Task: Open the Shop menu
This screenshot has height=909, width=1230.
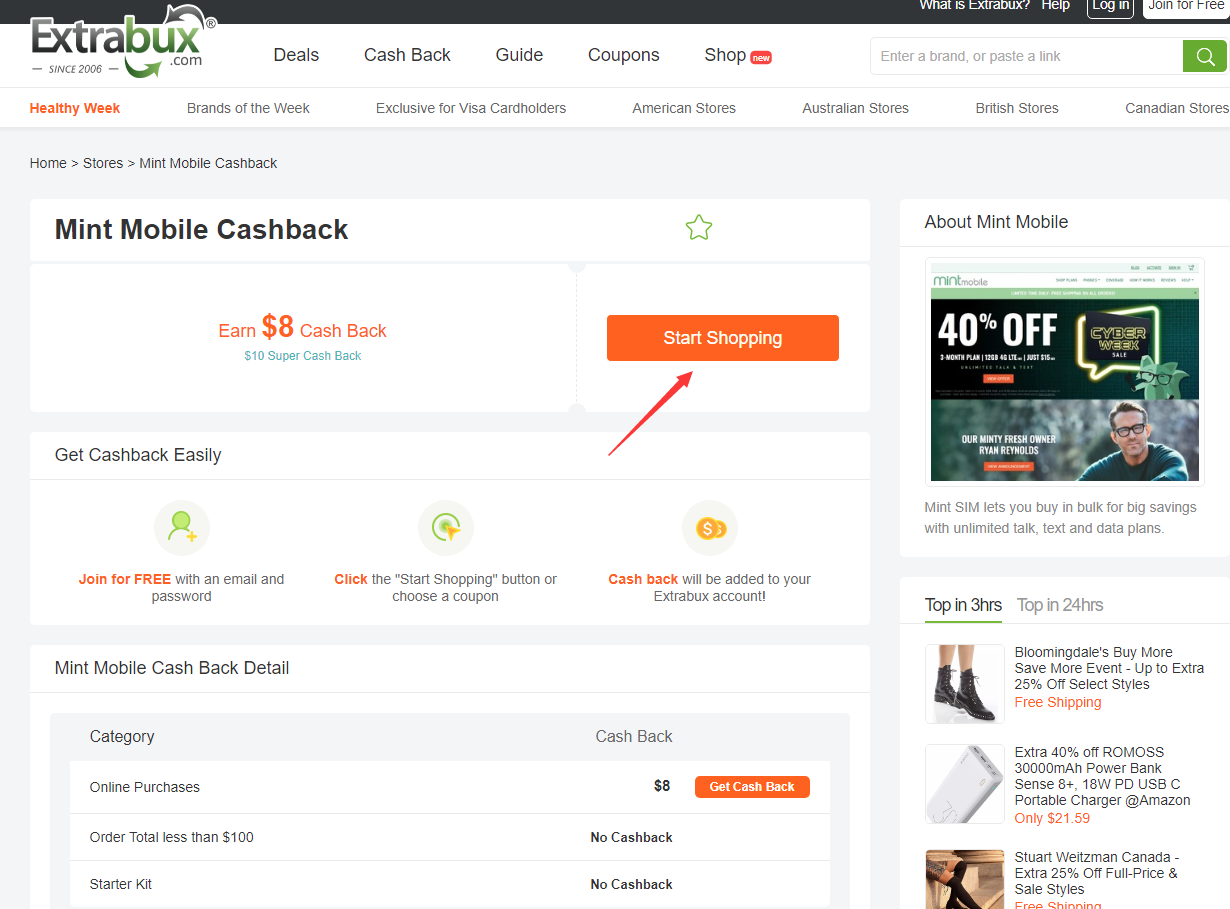Action: click(738, 55)
